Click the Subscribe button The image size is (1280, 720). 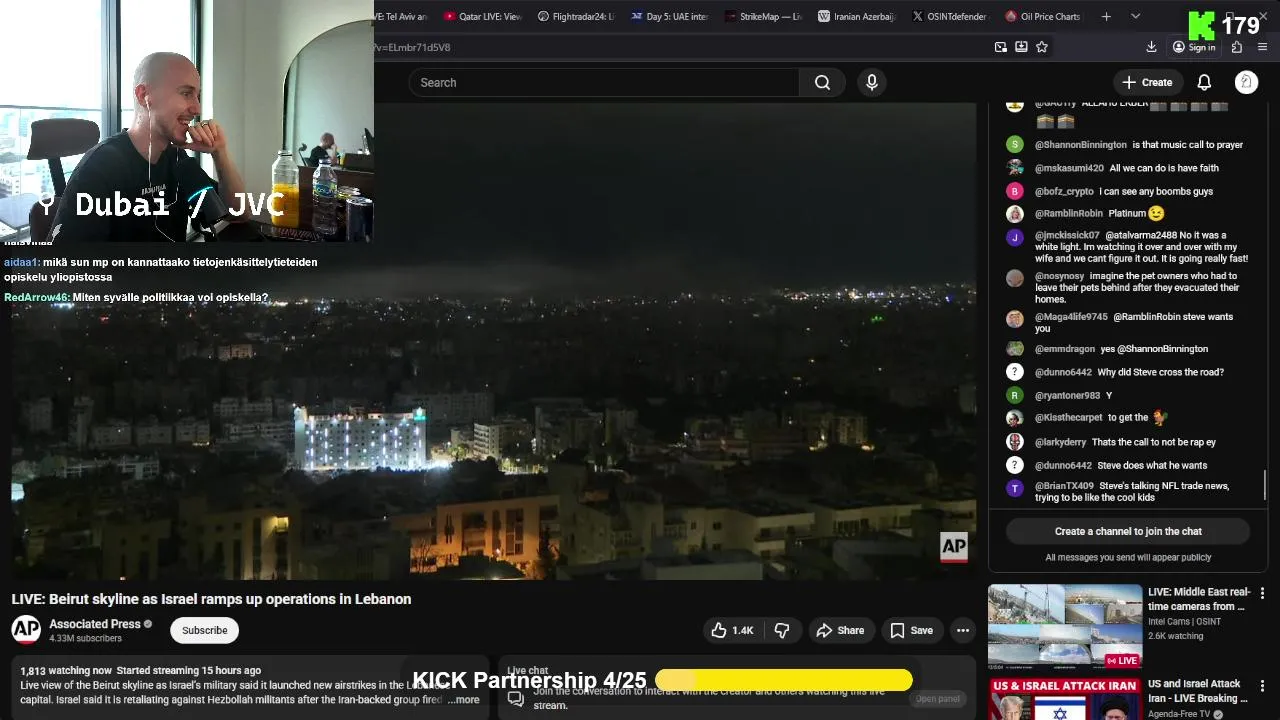coord(204,630)
